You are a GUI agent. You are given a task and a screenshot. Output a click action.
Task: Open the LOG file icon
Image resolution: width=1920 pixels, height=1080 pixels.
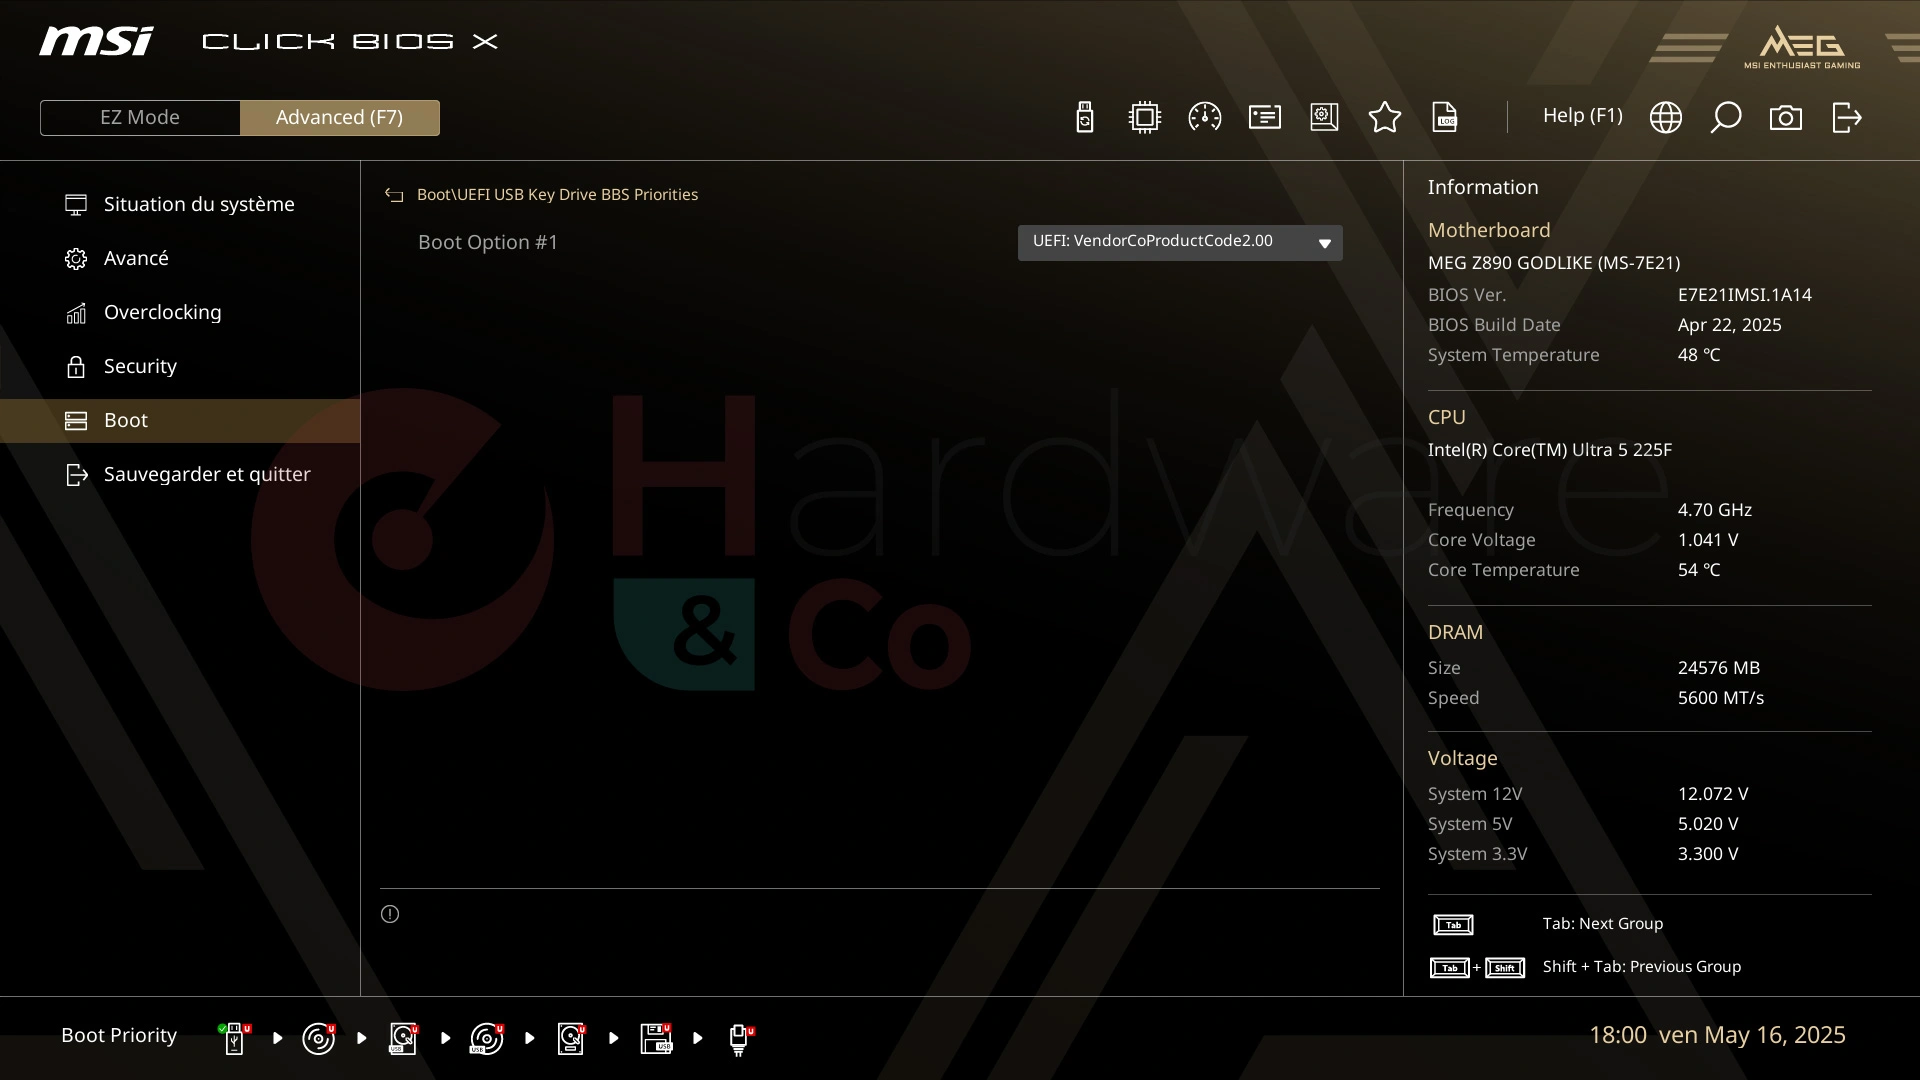[1445, 117]
